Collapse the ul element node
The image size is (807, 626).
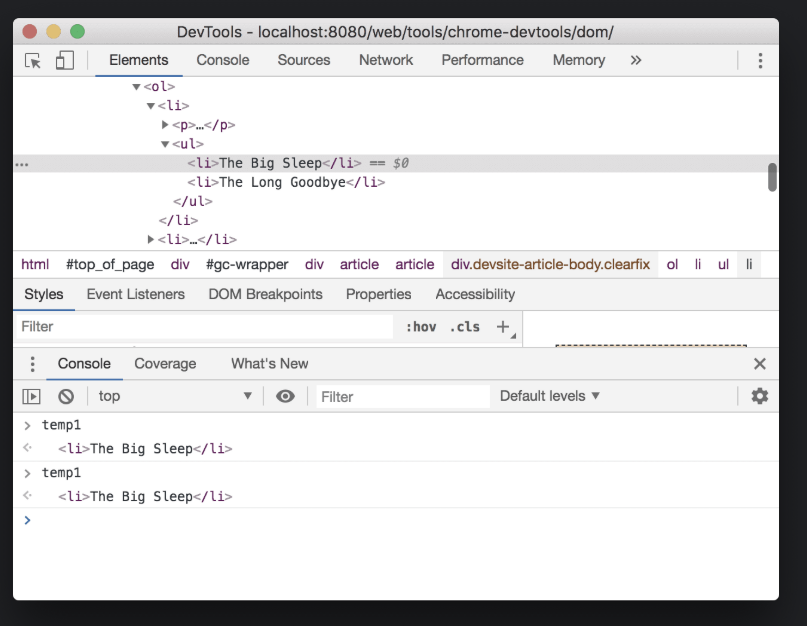[165, 143]
